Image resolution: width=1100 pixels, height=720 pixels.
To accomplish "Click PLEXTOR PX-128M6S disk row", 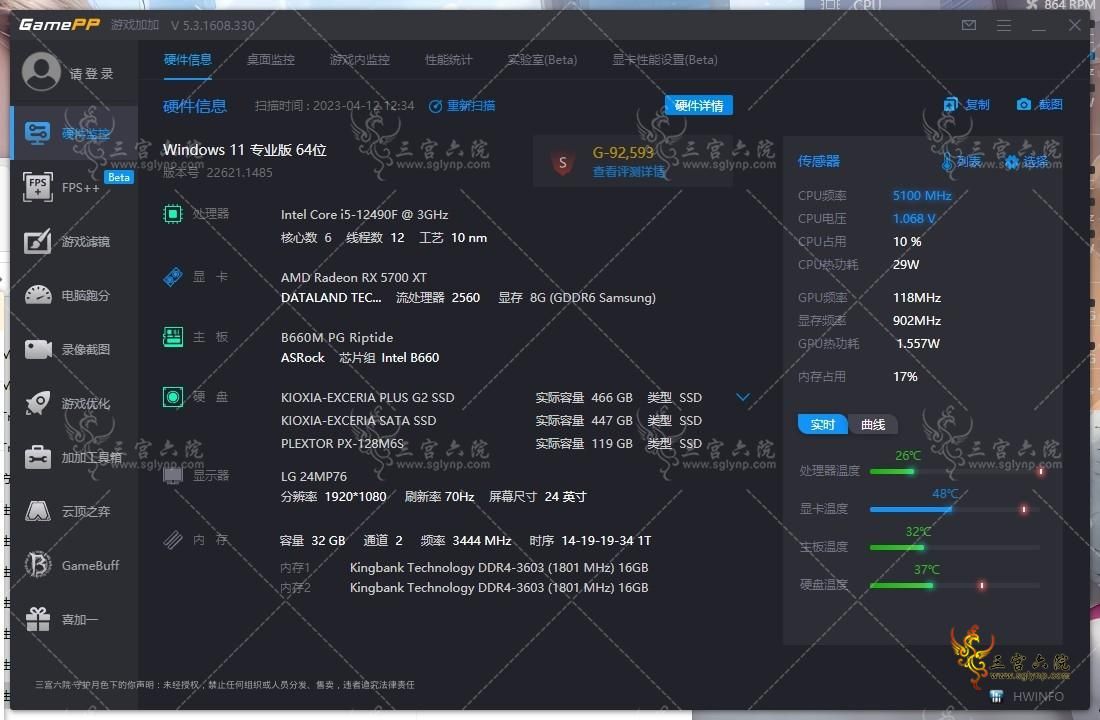I will tap(491, 444).
